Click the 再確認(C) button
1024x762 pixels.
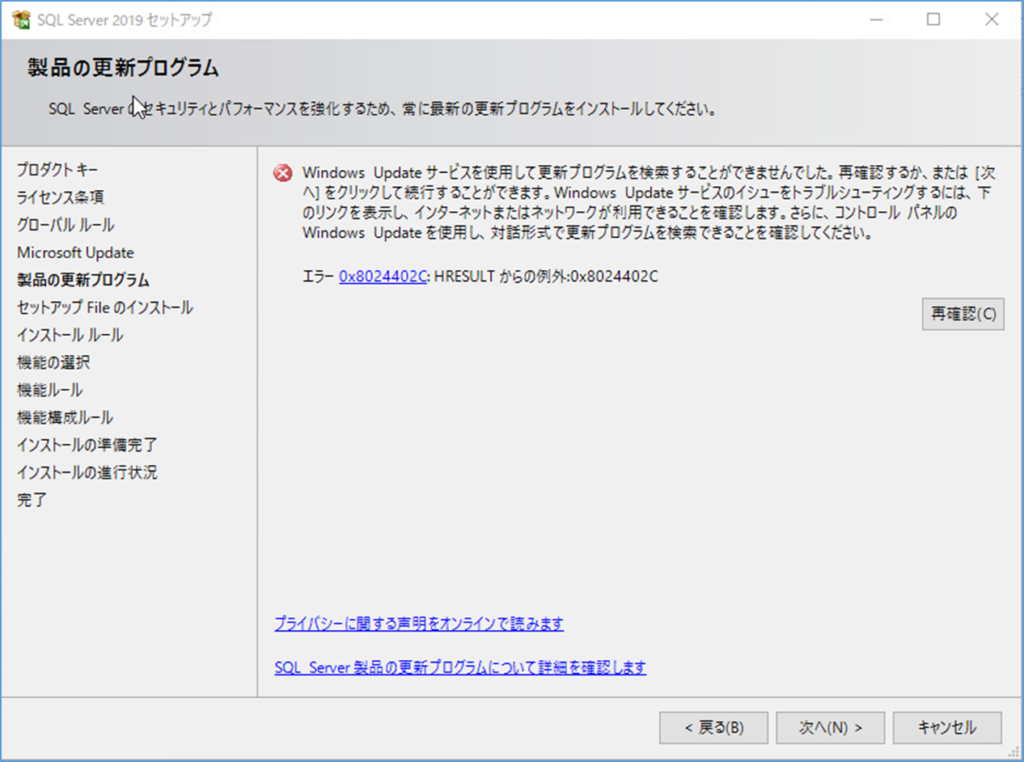963,314
